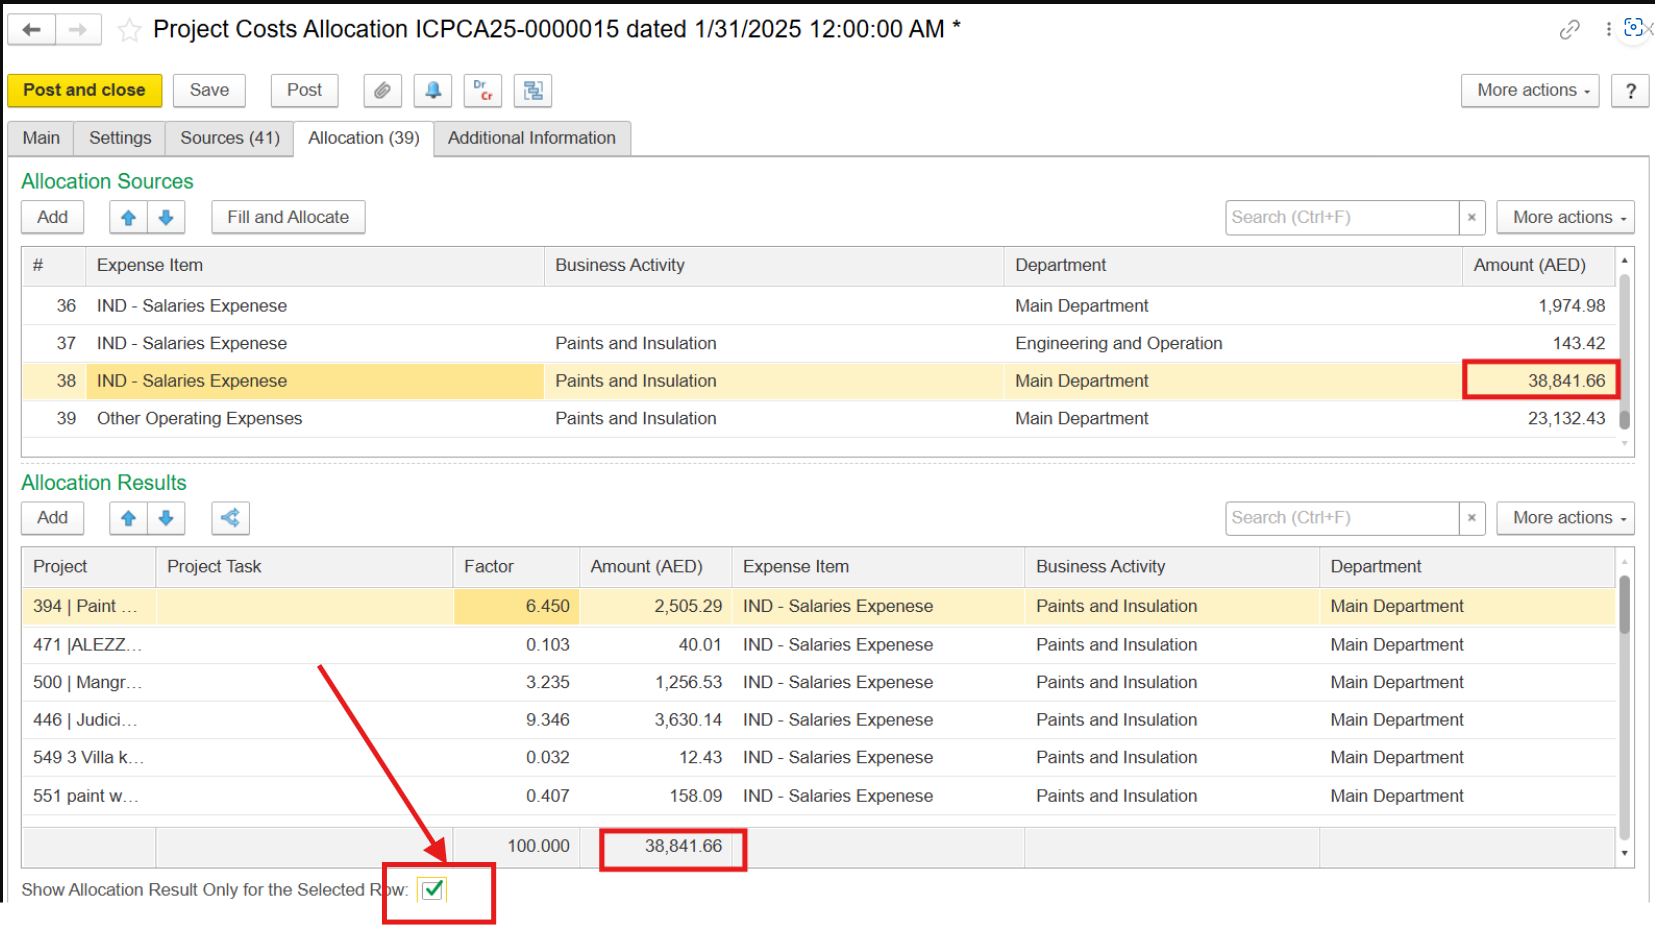Navigate back with the left arrow
Viewport: 1655px width, 925px height.
[32, 30]
